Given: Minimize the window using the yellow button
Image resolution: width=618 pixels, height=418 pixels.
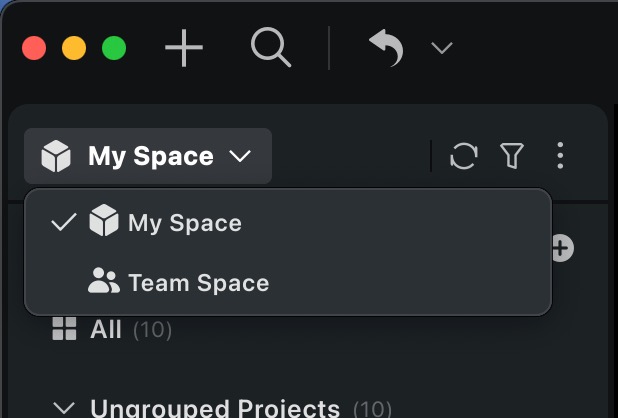Looking at the screenshot, I should point(74,48).
